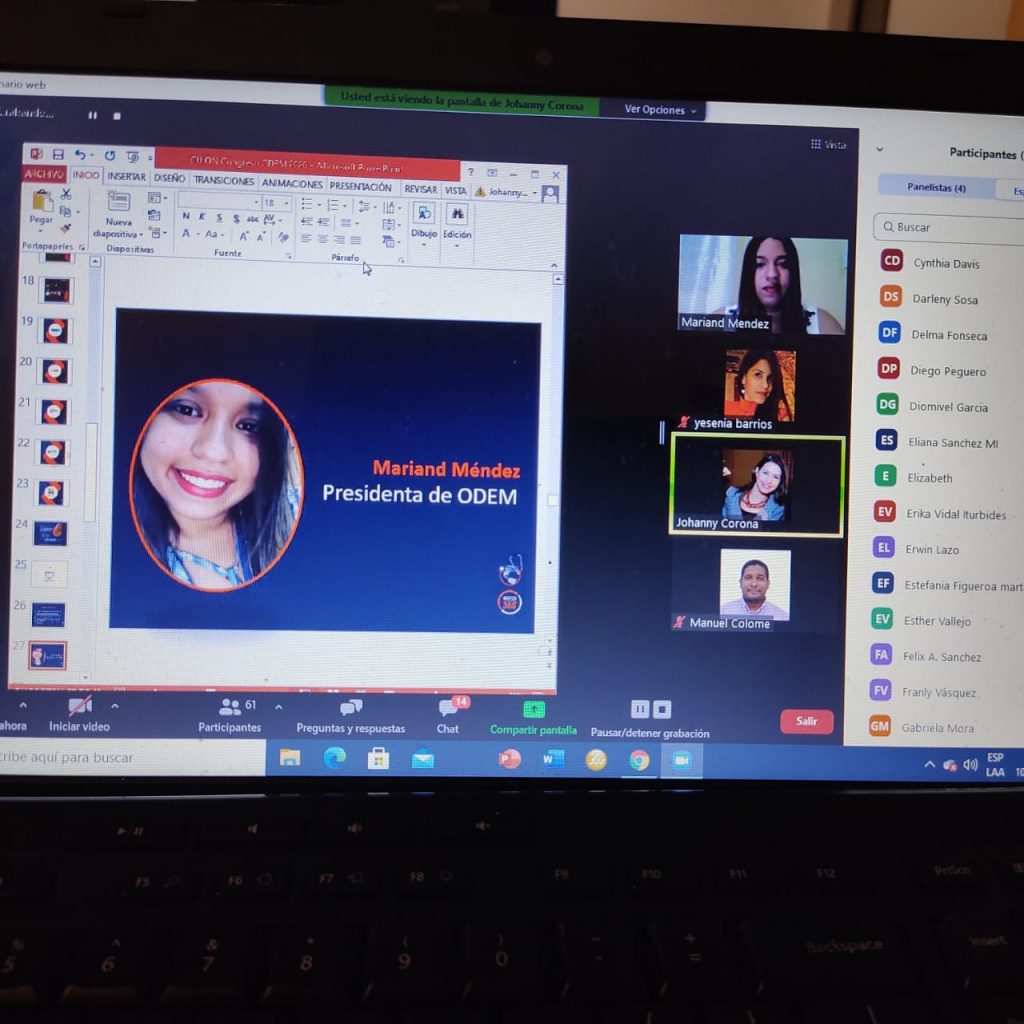Click the Pegar paste icon in PowerPoint

point(42,201)
